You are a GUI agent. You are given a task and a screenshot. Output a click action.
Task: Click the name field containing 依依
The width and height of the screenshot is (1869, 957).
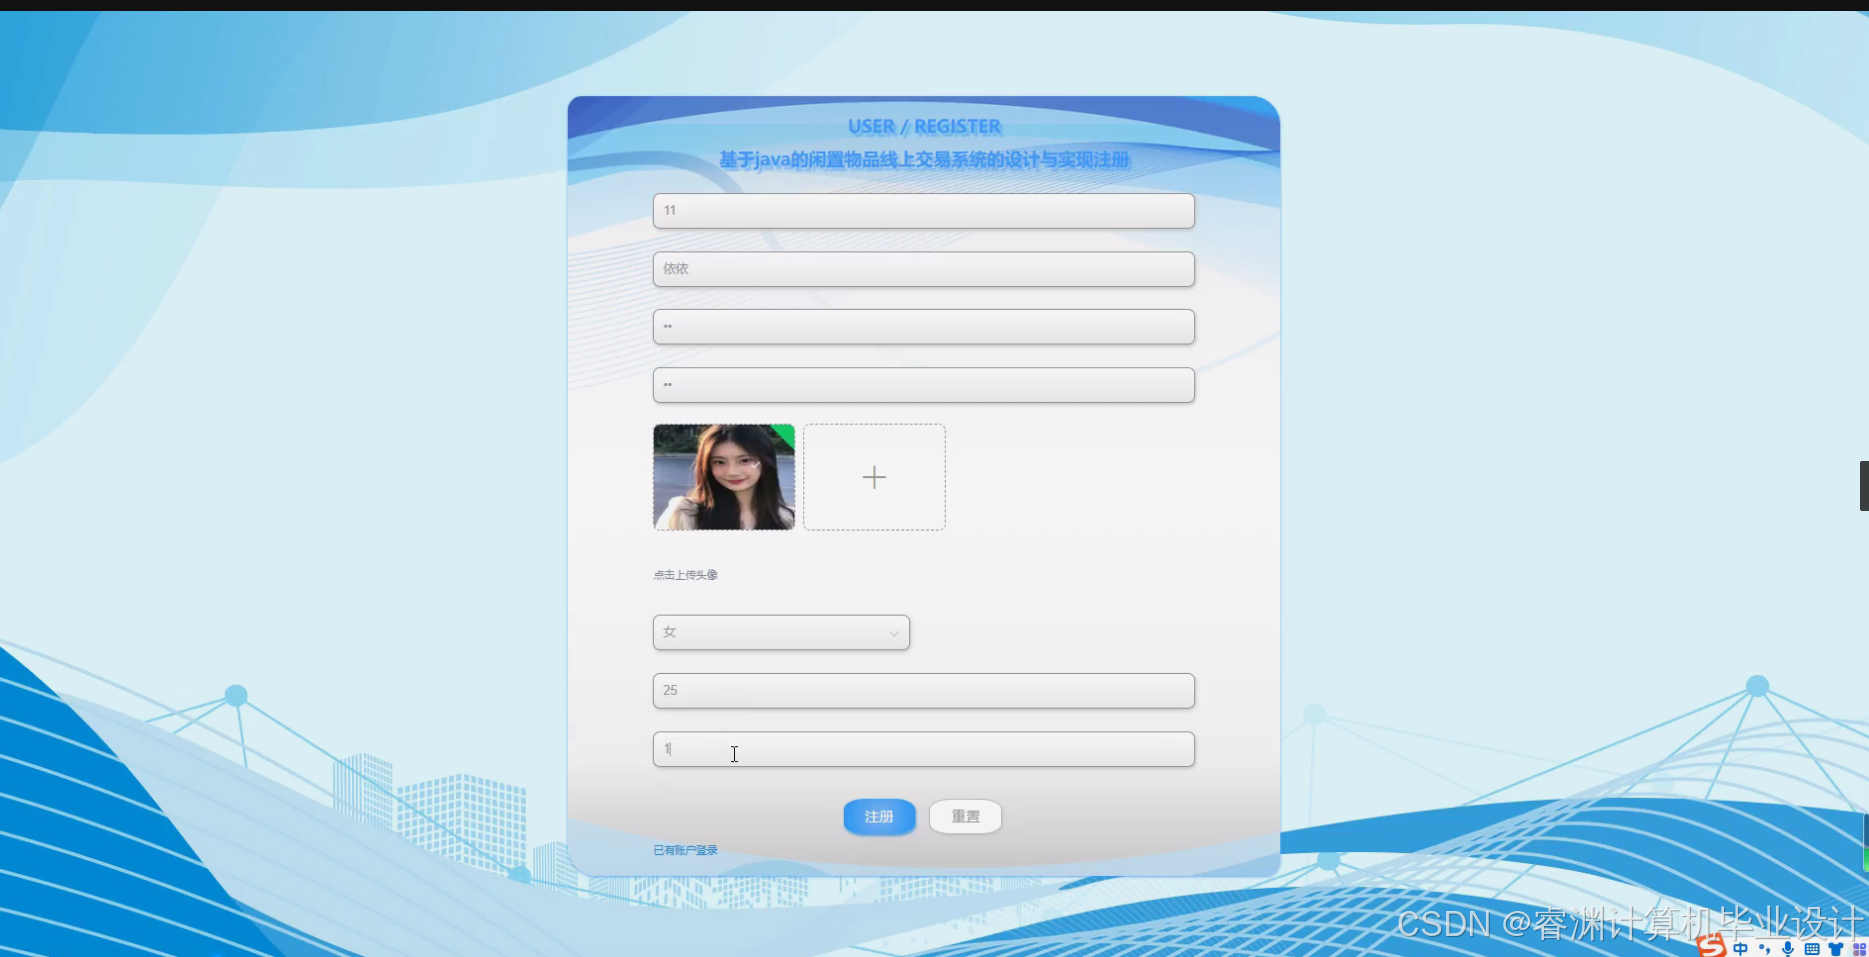[922, 268]
